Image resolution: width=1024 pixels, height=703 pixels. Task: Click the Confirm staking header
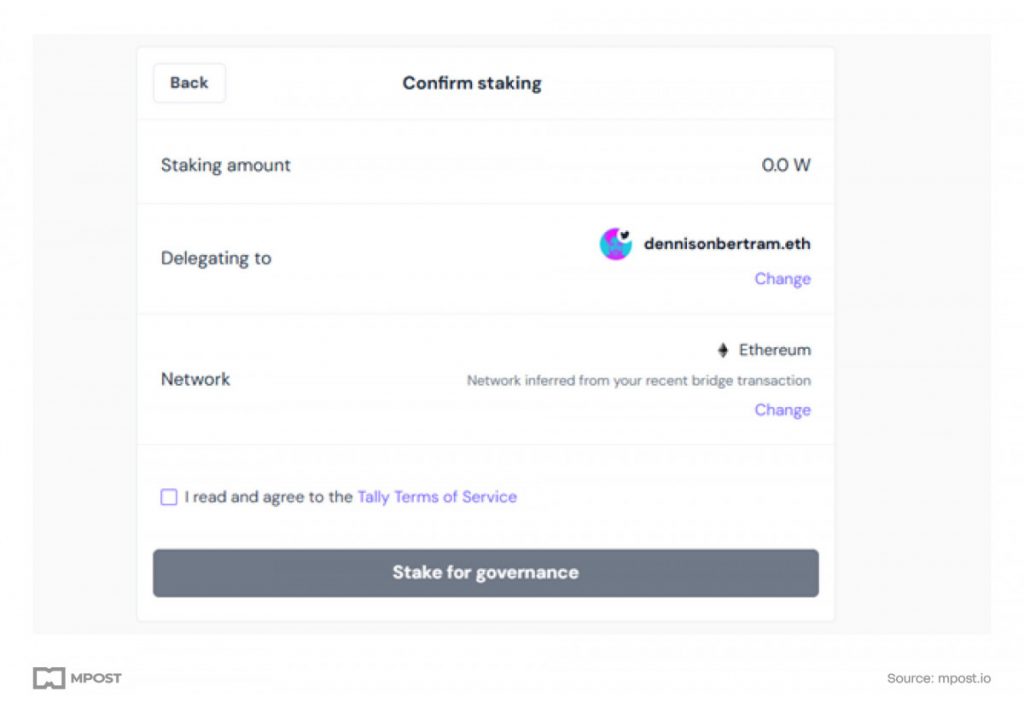click(x=472, y=83)
